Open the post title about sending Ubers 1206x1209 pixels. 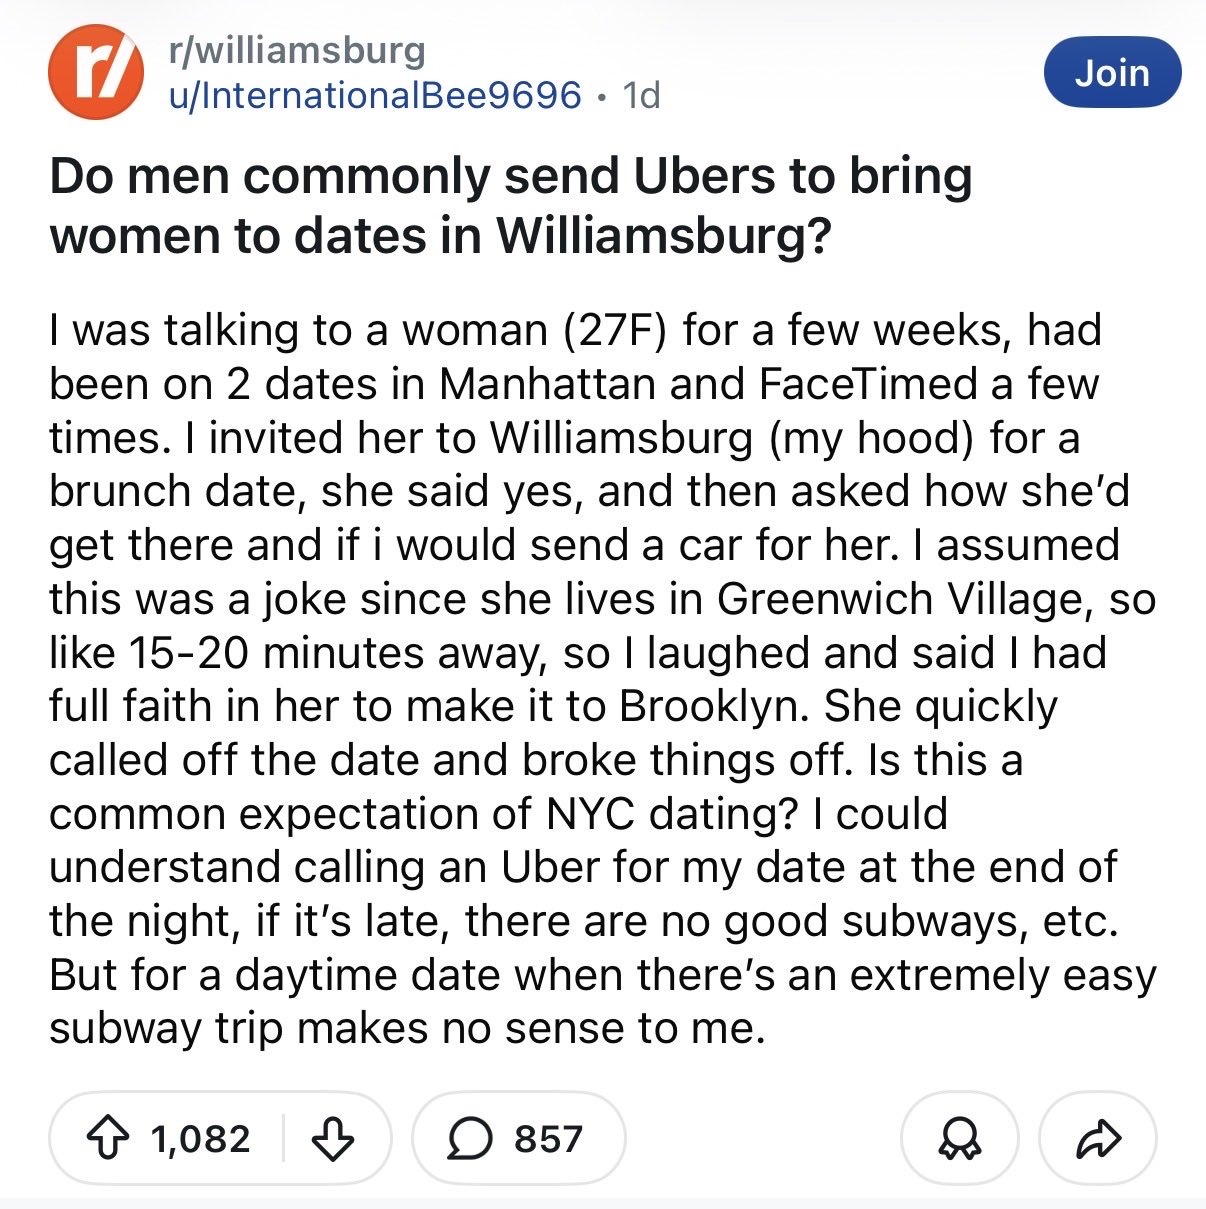point(511,205)
